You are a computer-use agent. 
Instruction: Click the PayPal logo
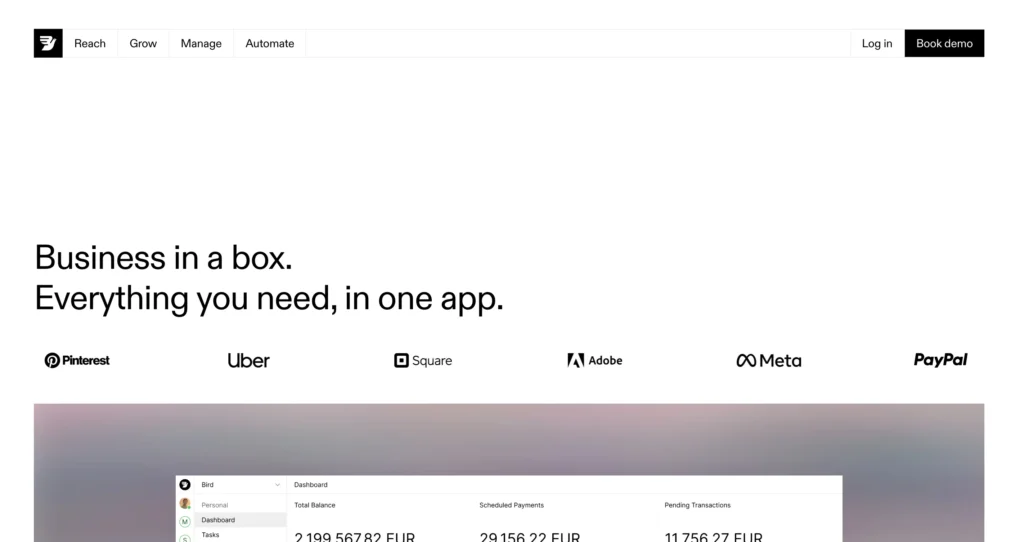pyautogui.click(x=940, y=360)
